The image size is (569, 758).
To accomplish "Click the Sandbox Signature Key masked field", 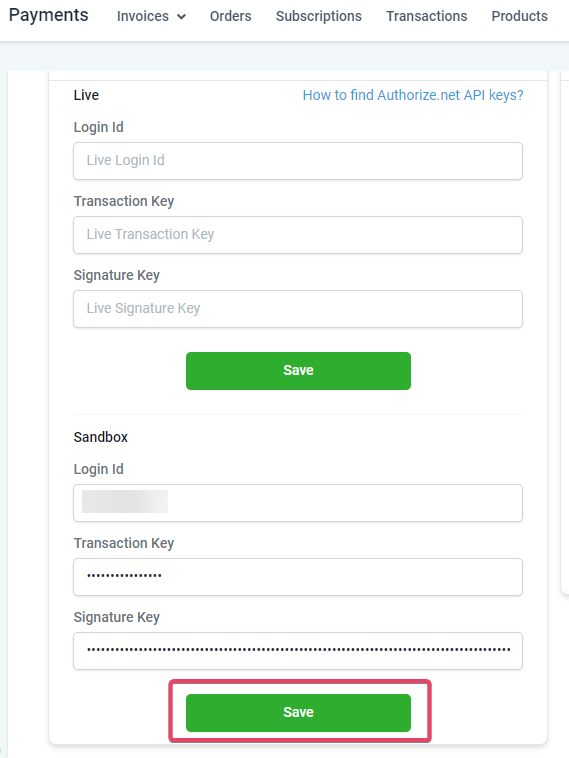I will (298, 651).
